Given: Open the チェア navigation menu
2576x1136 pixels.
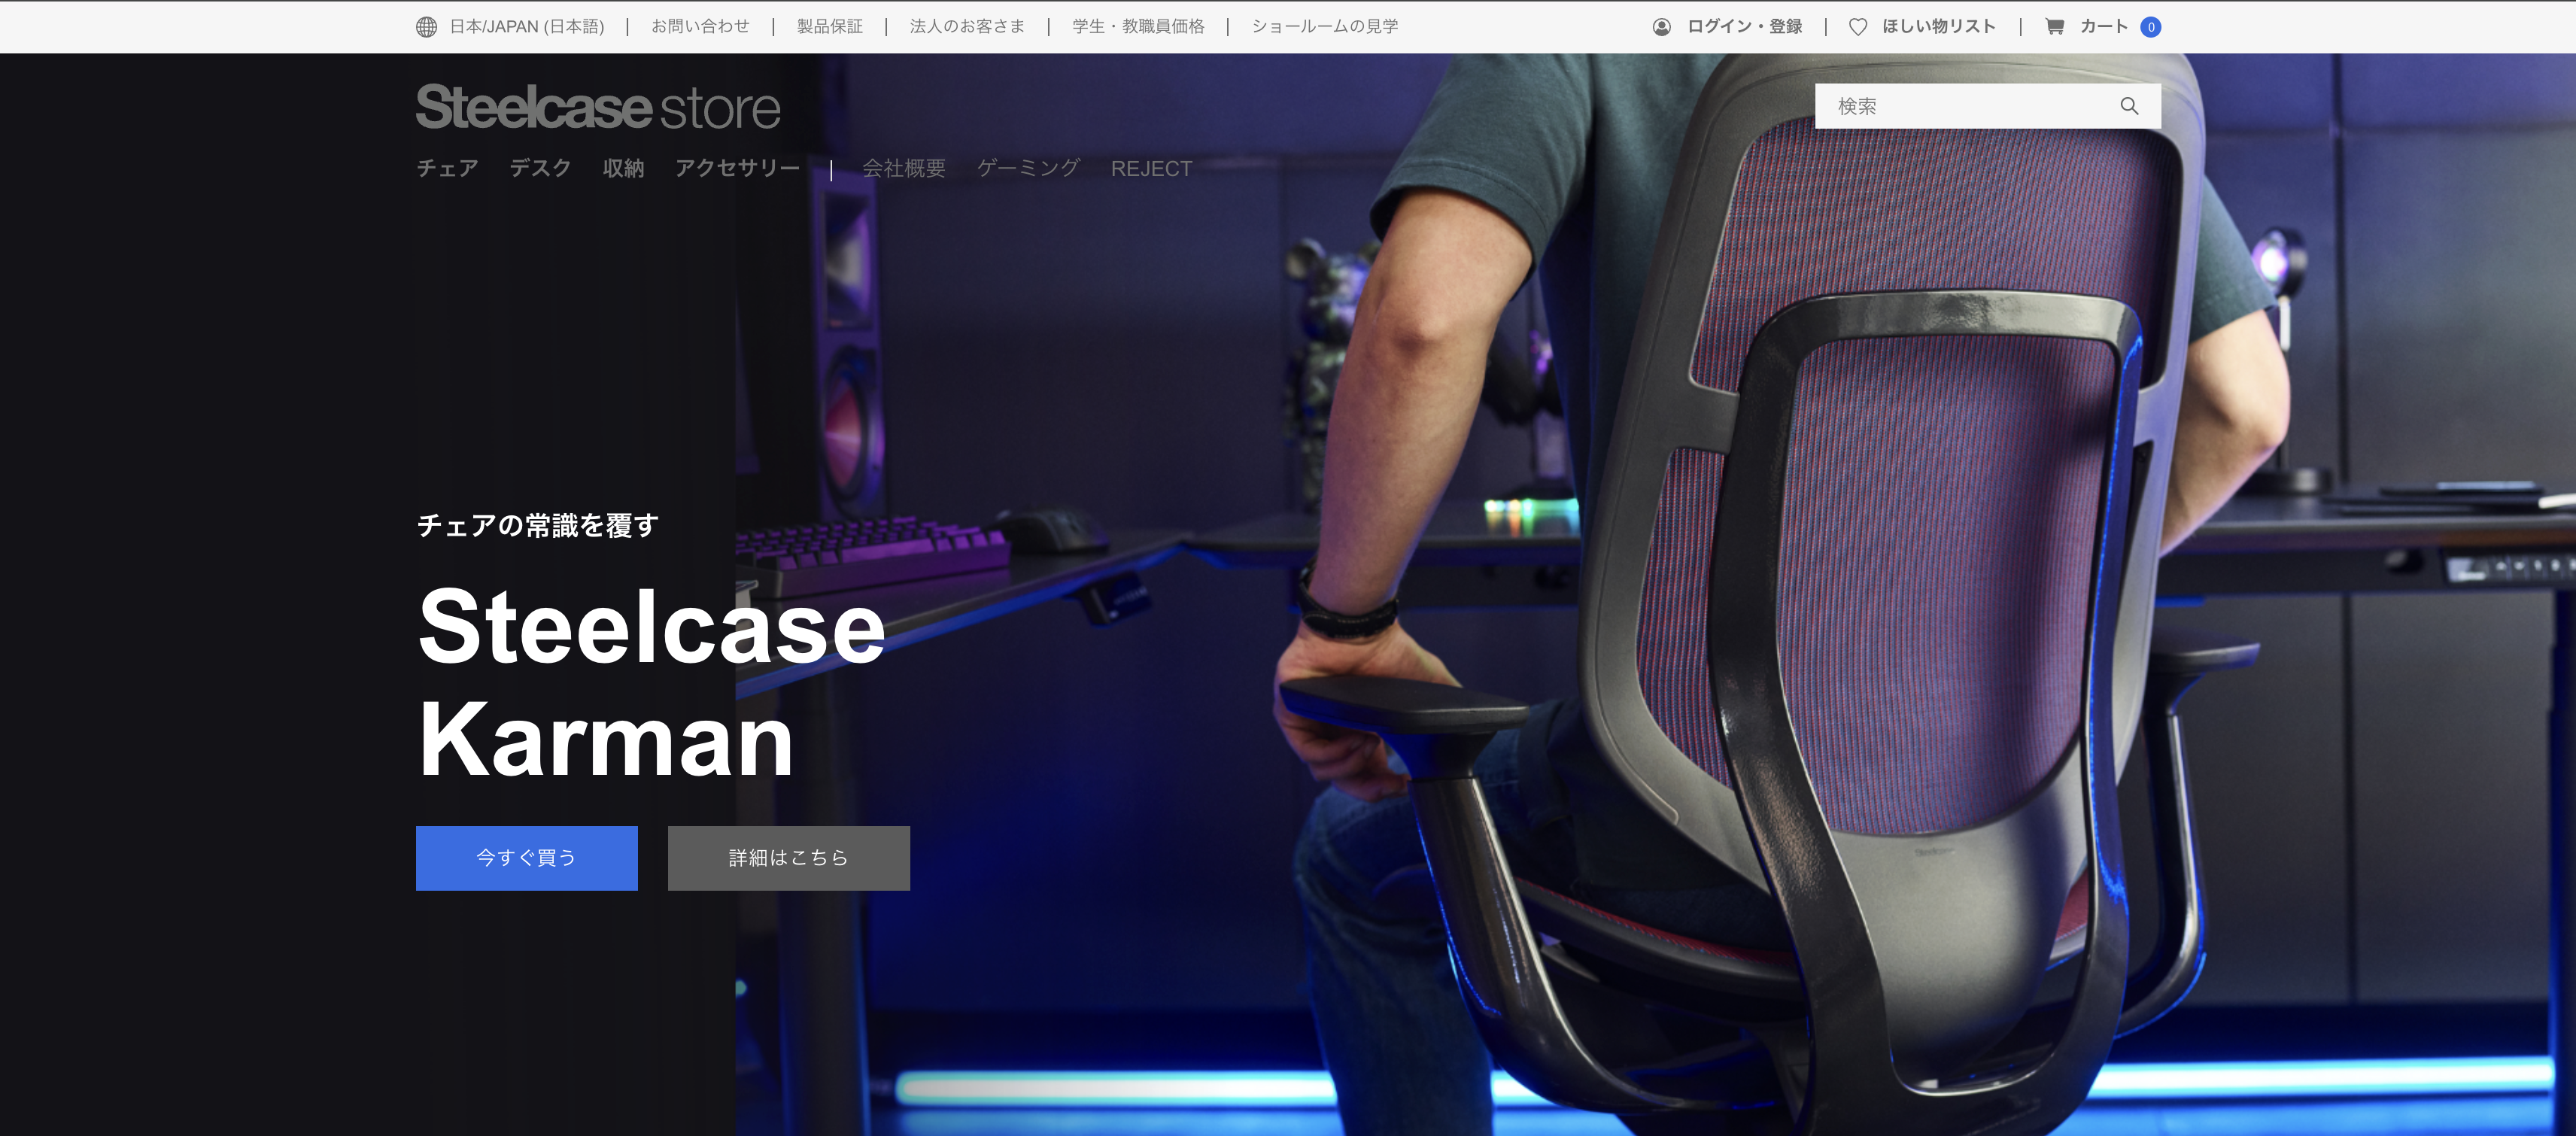Looking at the screenshot, I should (x=447, y=168).
